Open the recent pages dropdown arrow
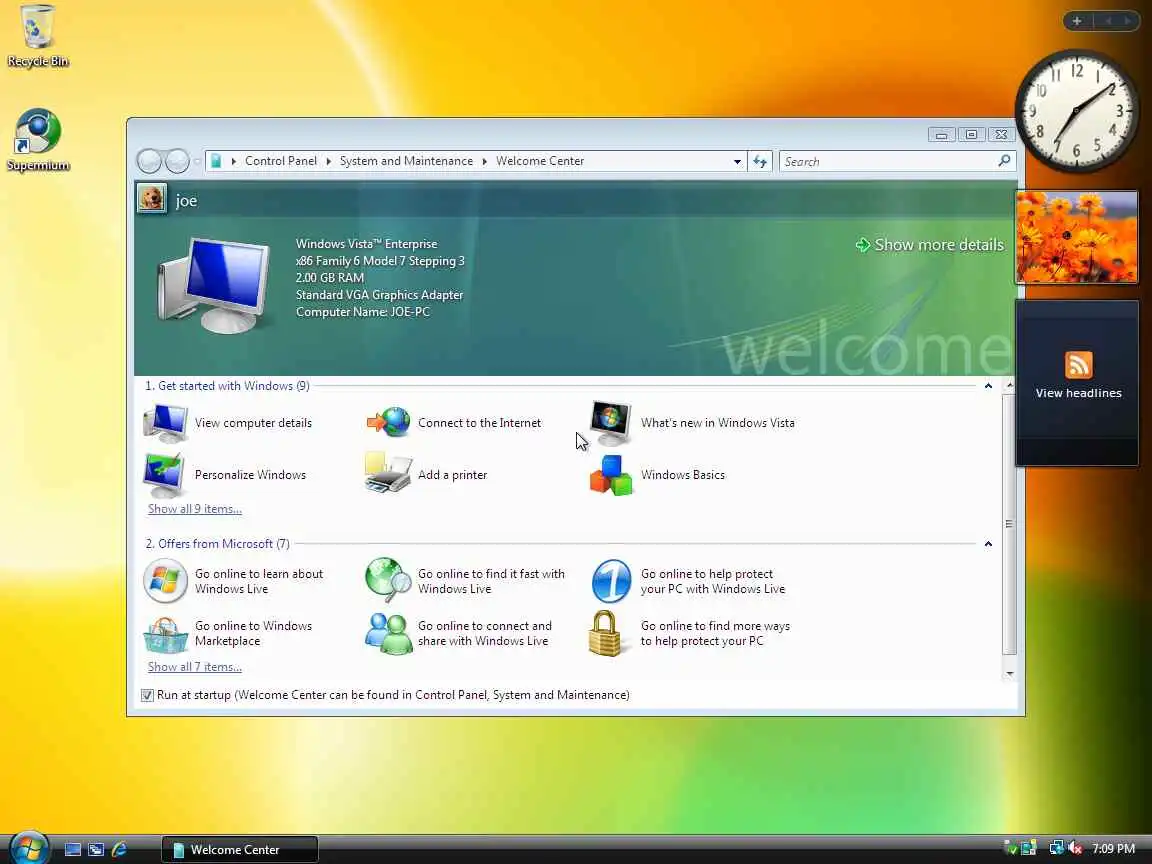This screenshot has width=1152, height=864. 197,161
